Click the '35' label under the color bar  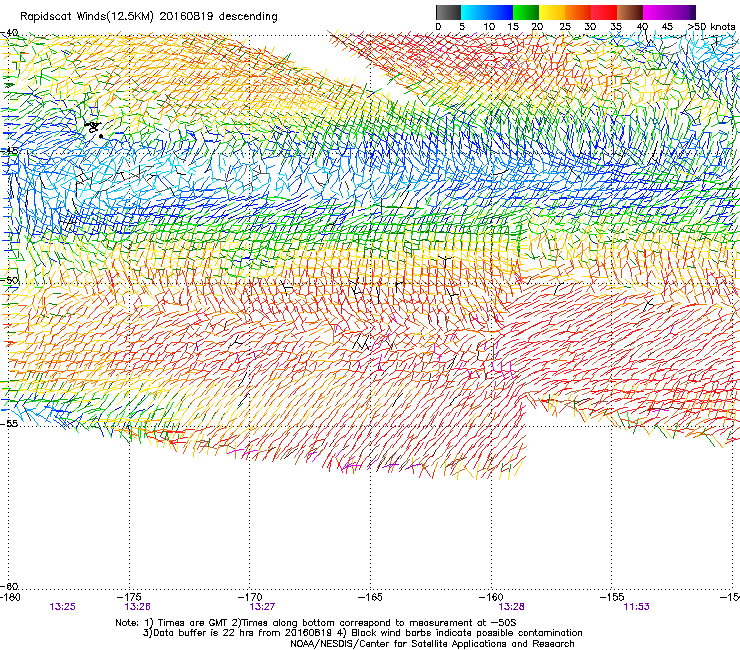616,27
